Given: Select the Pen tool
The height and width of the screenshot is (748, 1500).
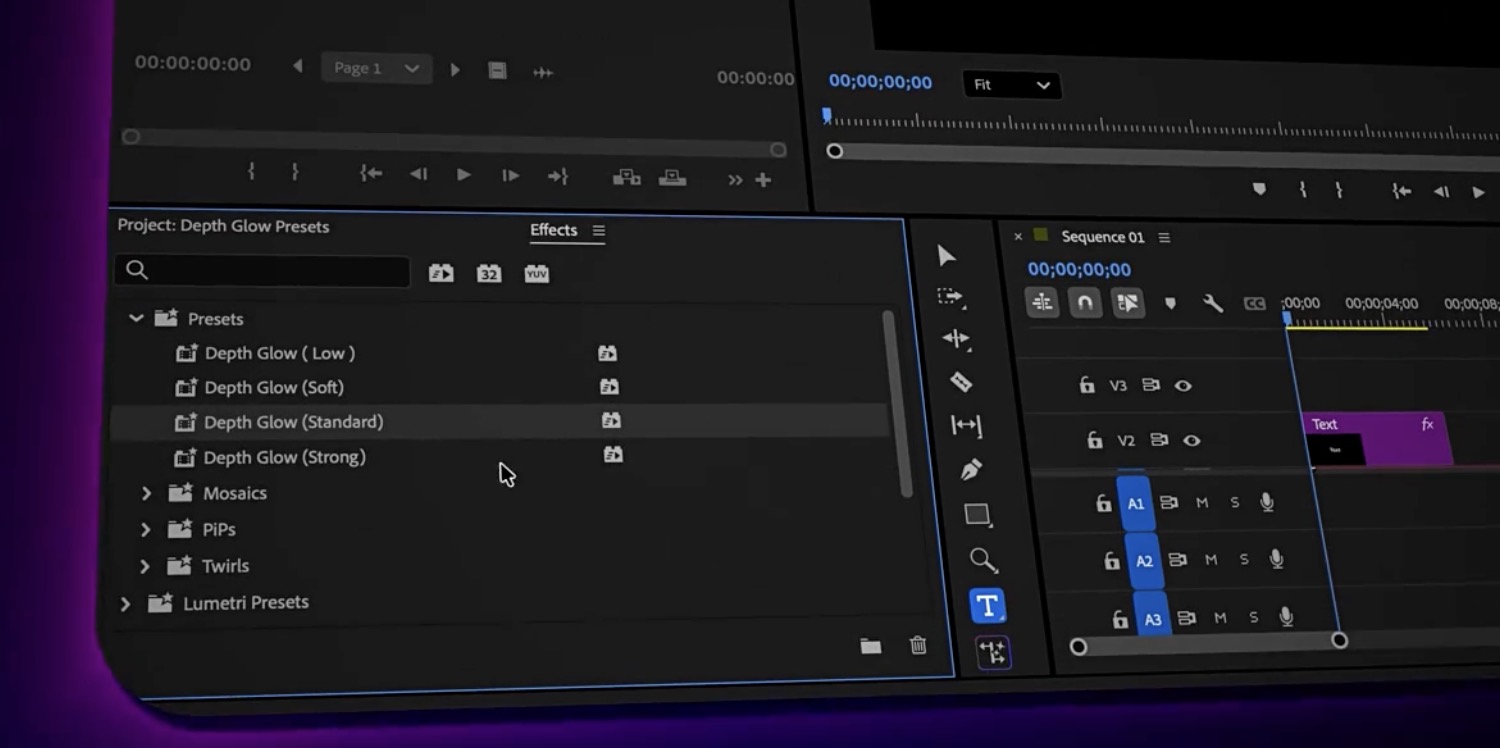Looking at the screenshot, I should 970,469.
